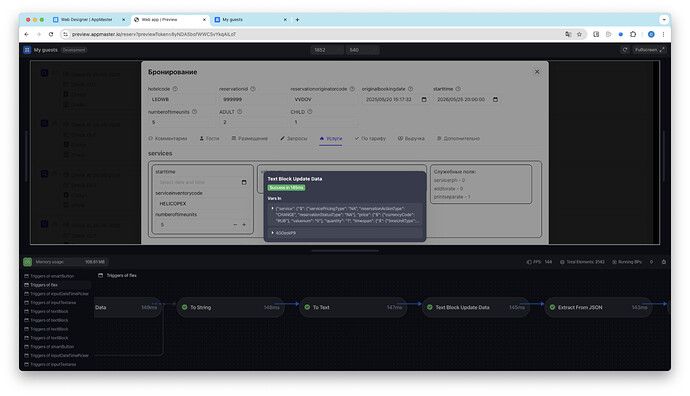Open the Размещение tab
This screenshot has height=396, width=690.
tap(250, 139)
